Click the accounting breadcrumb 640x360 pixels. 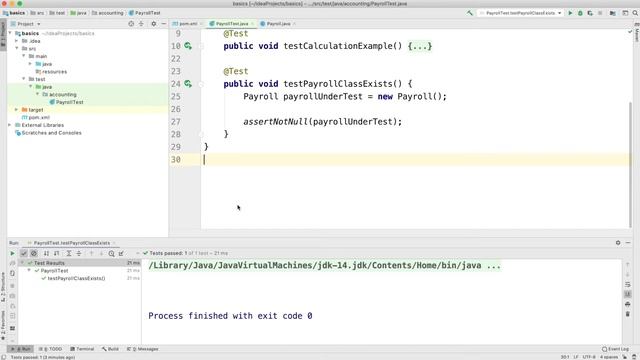click(107, 13)
